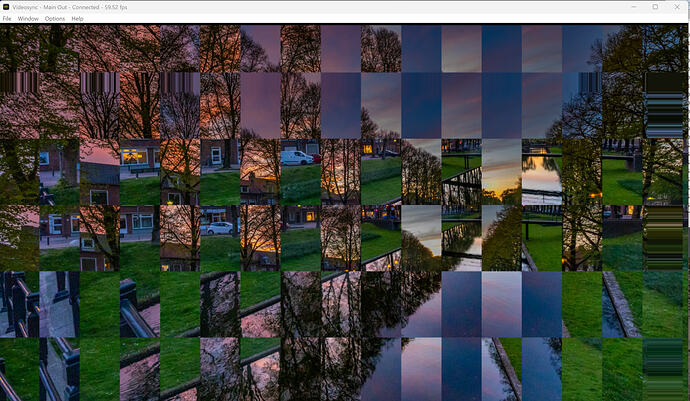The image size is (690, 401).
Task: Open the Window menu
Action: click(28, 19)
